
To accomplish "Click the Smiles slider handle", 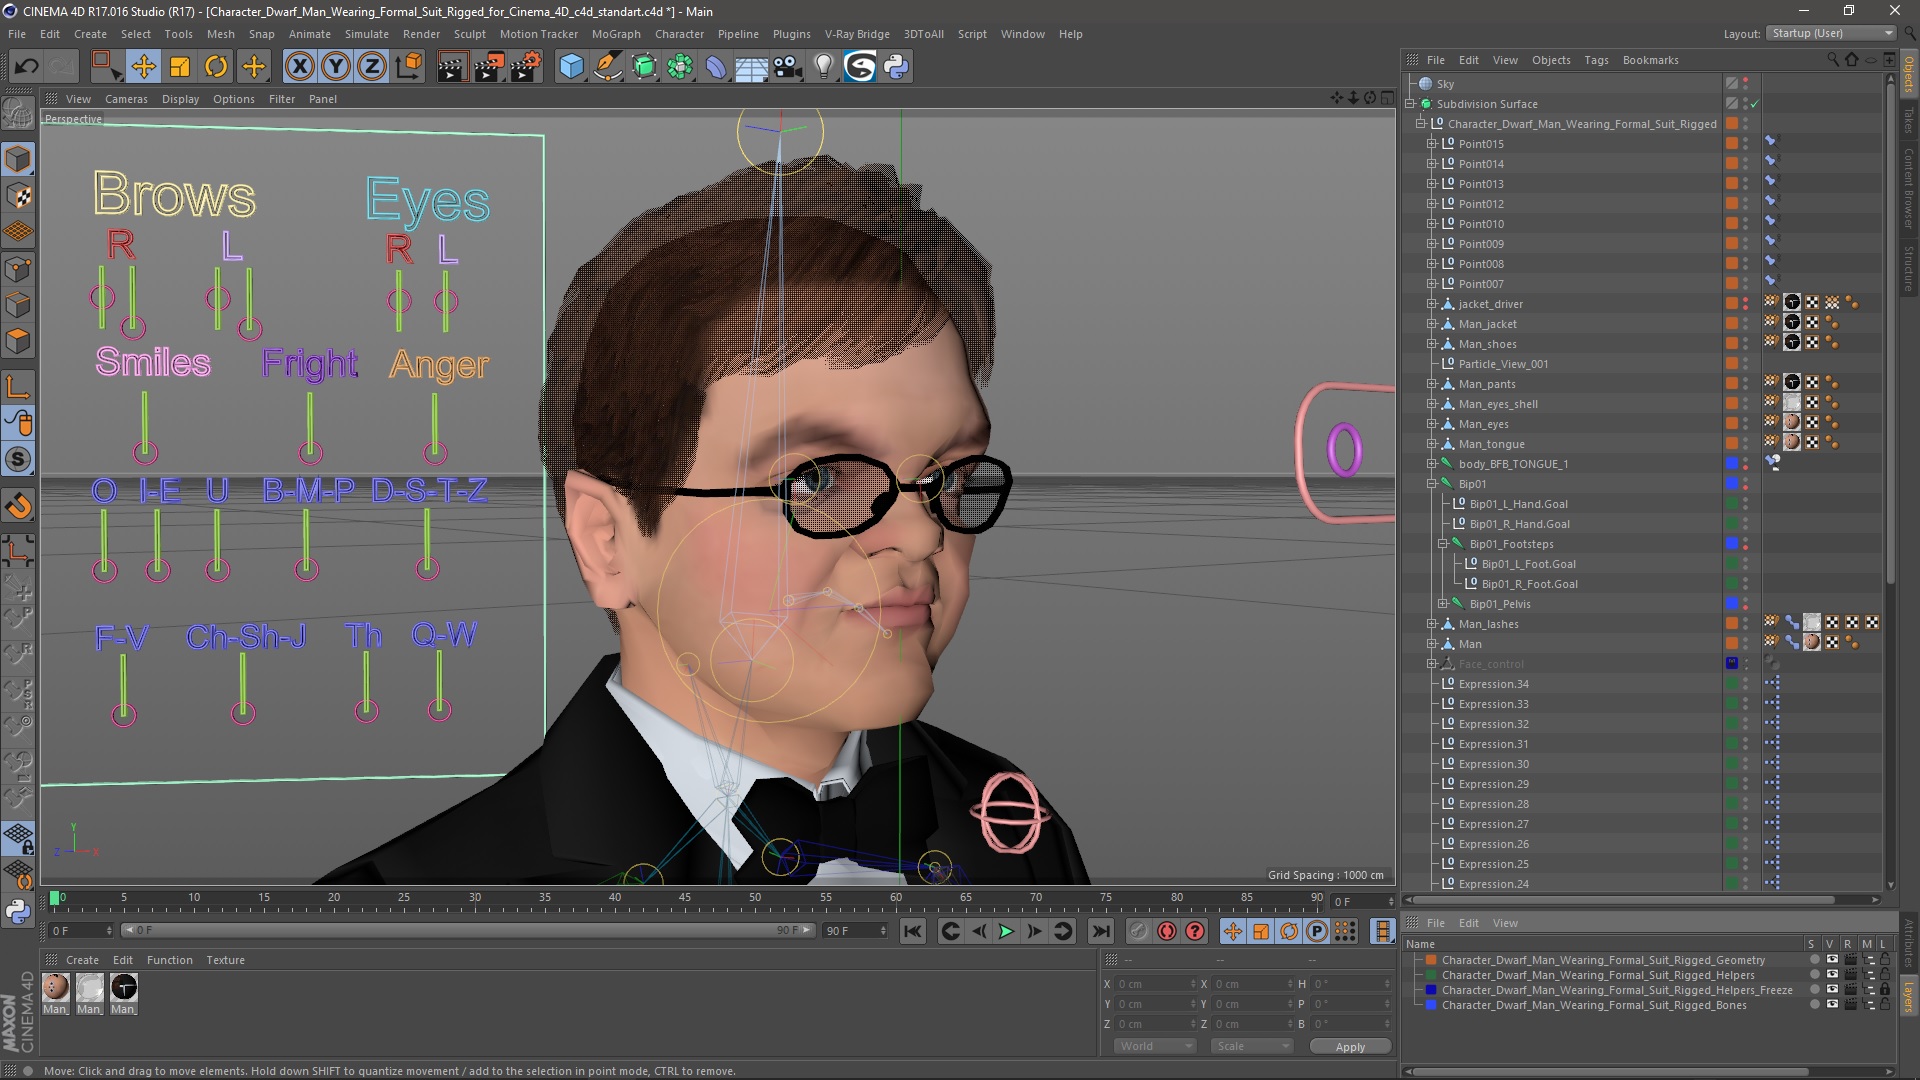I will coord(145,452).
